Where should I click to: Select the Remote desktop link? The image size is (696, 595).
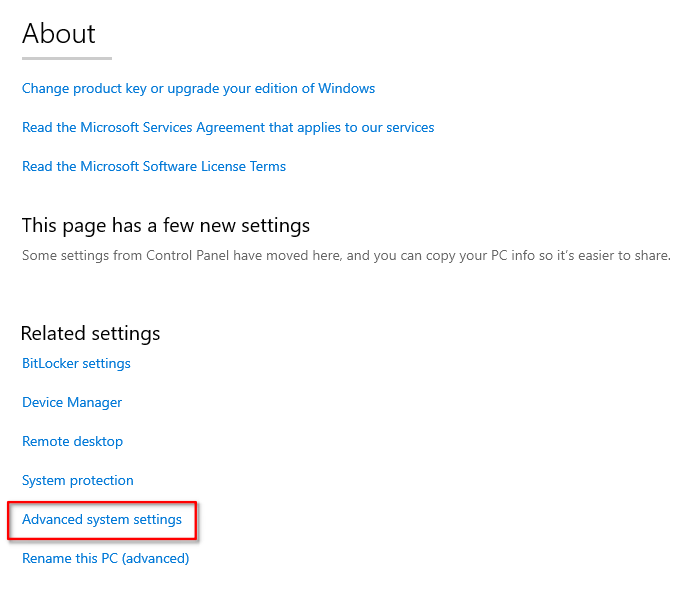pos(72,442)
